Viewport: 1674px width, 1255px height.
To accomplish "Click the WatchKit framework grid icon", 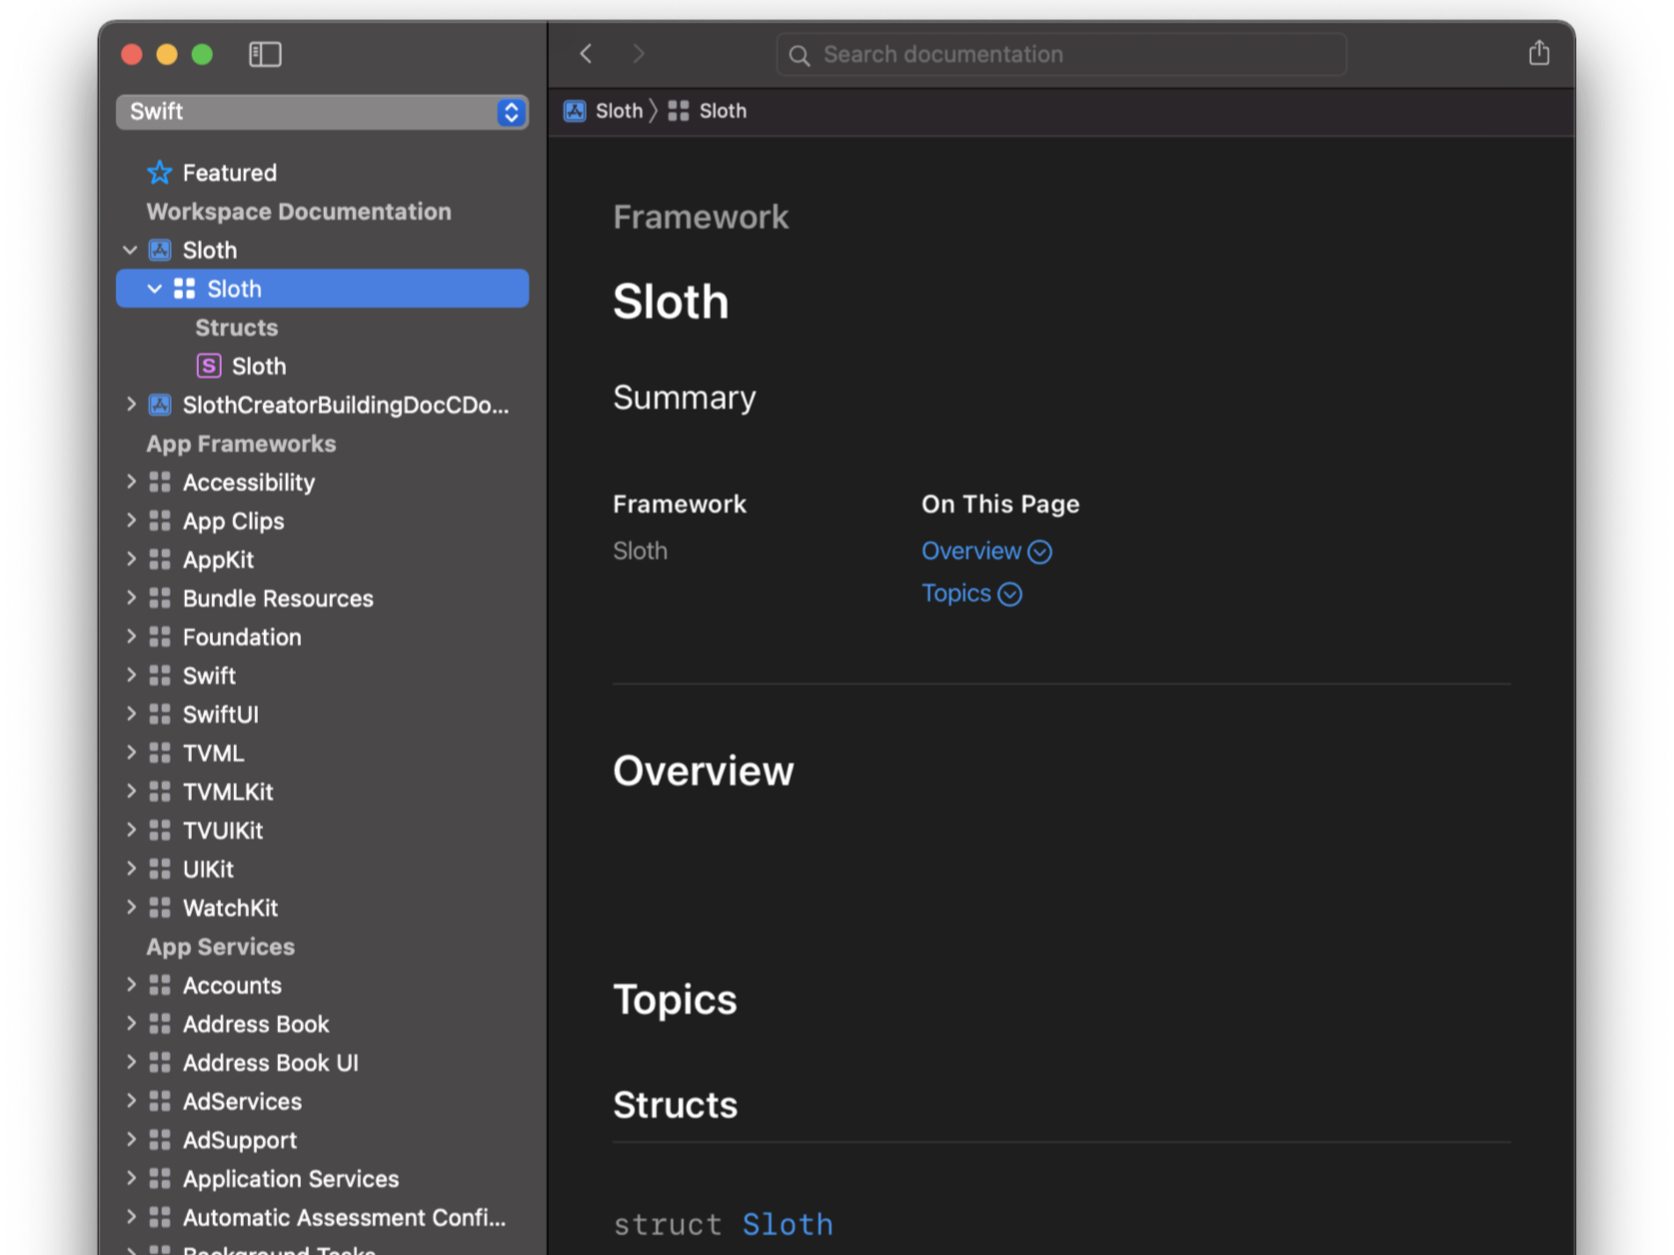I will (x=160, y=907).
